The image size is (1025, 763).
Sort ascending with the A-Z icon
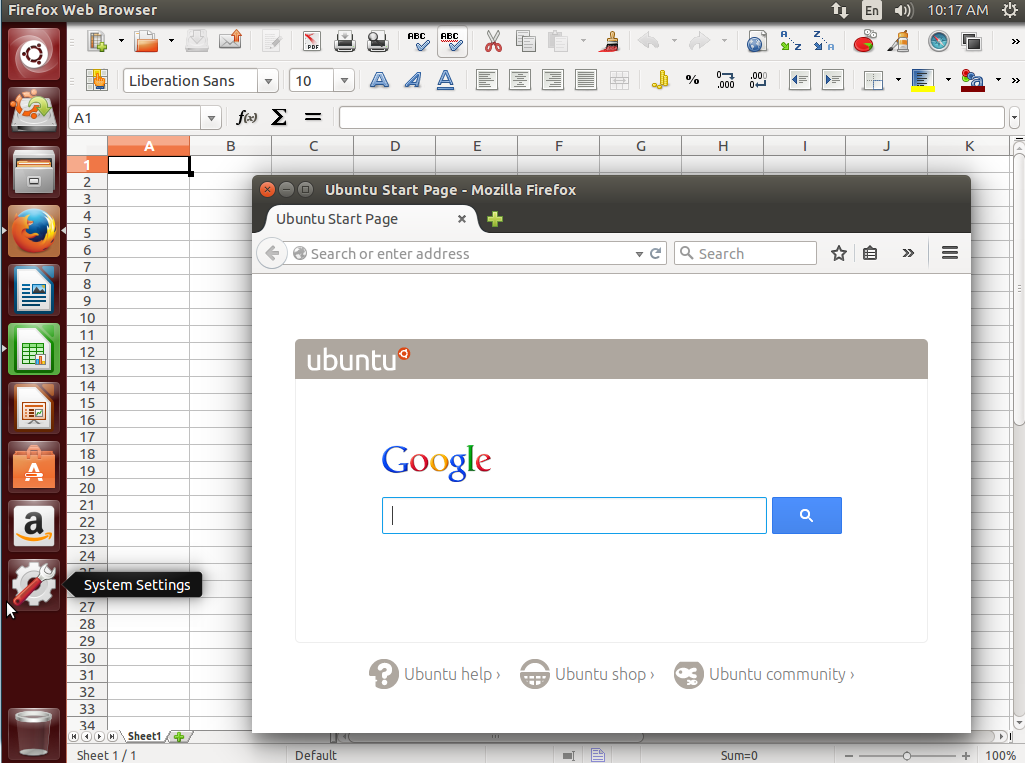click(x=790, y=41)
